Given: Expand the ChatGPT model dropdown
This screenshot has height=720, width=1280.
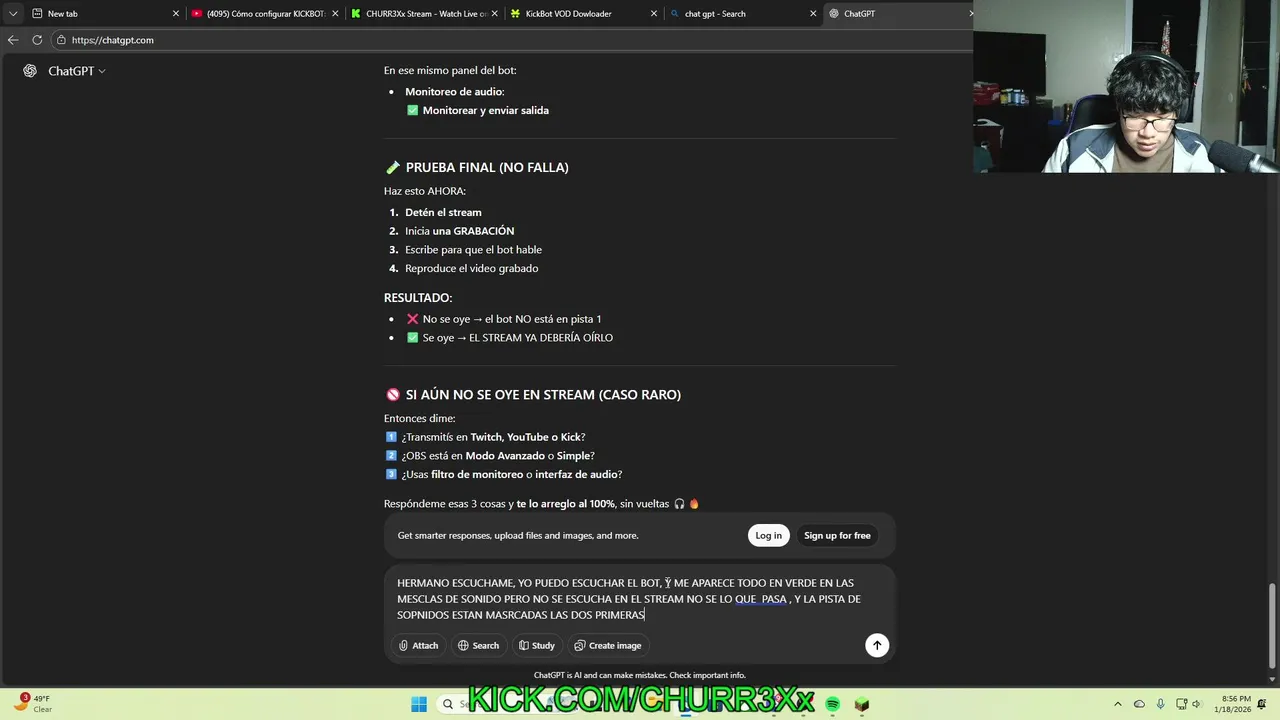Looking at the screenshot, I should [x=77, y=71].
